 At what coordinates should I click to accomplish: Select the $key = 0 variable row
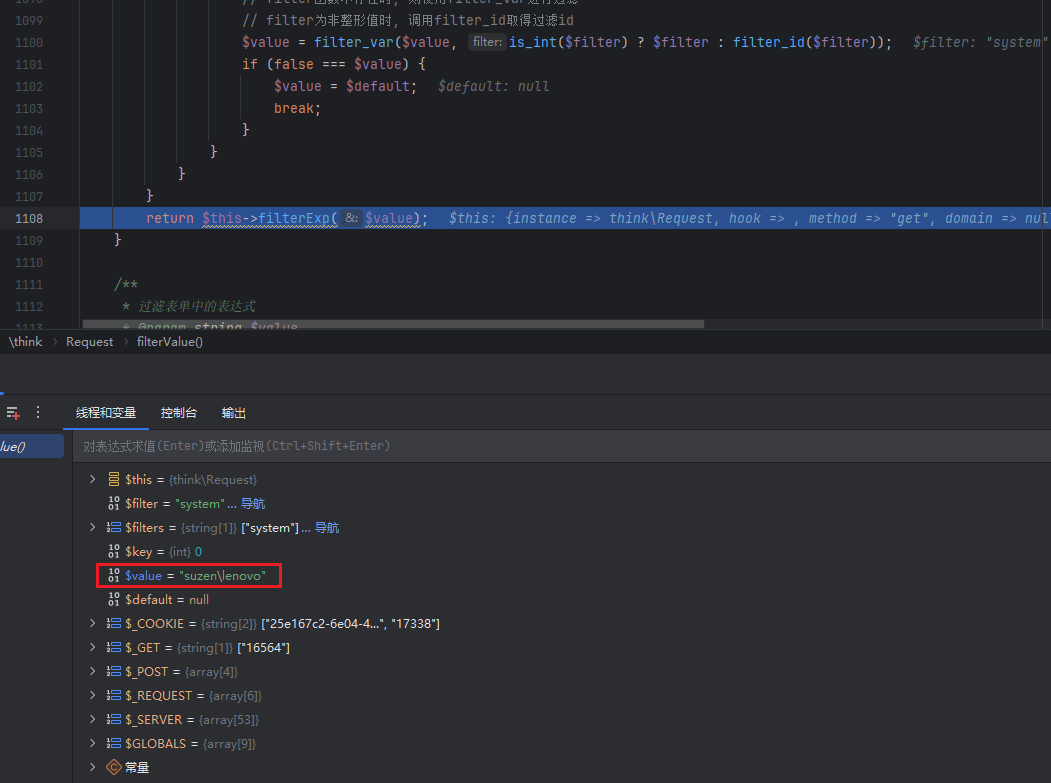pos(562,552)
